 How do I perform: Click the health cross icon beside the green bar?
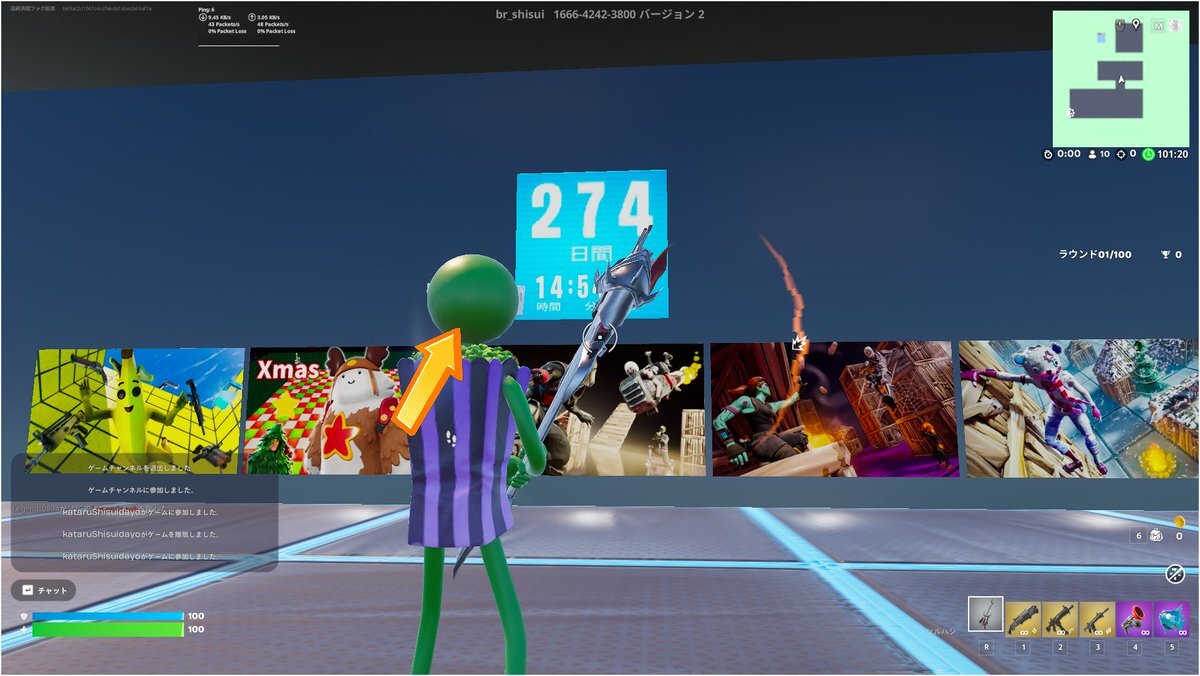click(x=24, y=630)
